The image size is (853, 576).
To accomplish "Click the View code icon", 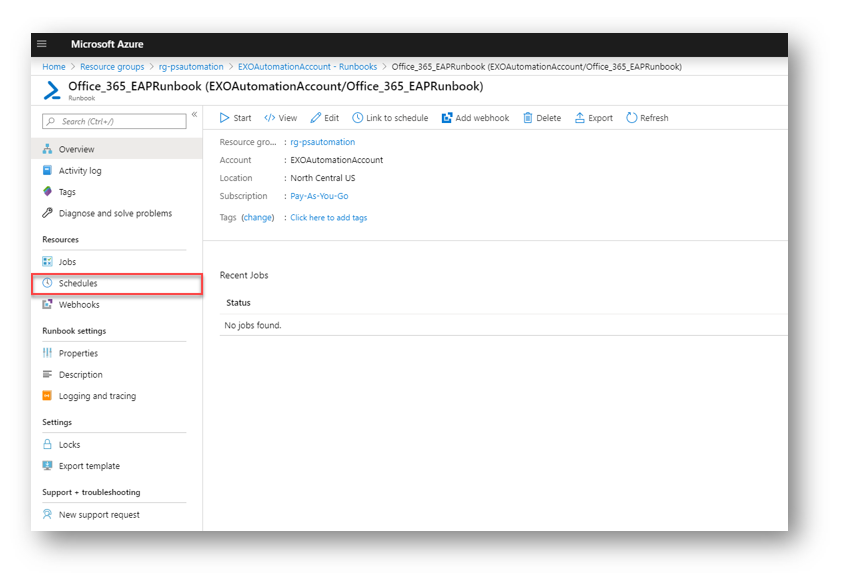I will tap(269, 118).
